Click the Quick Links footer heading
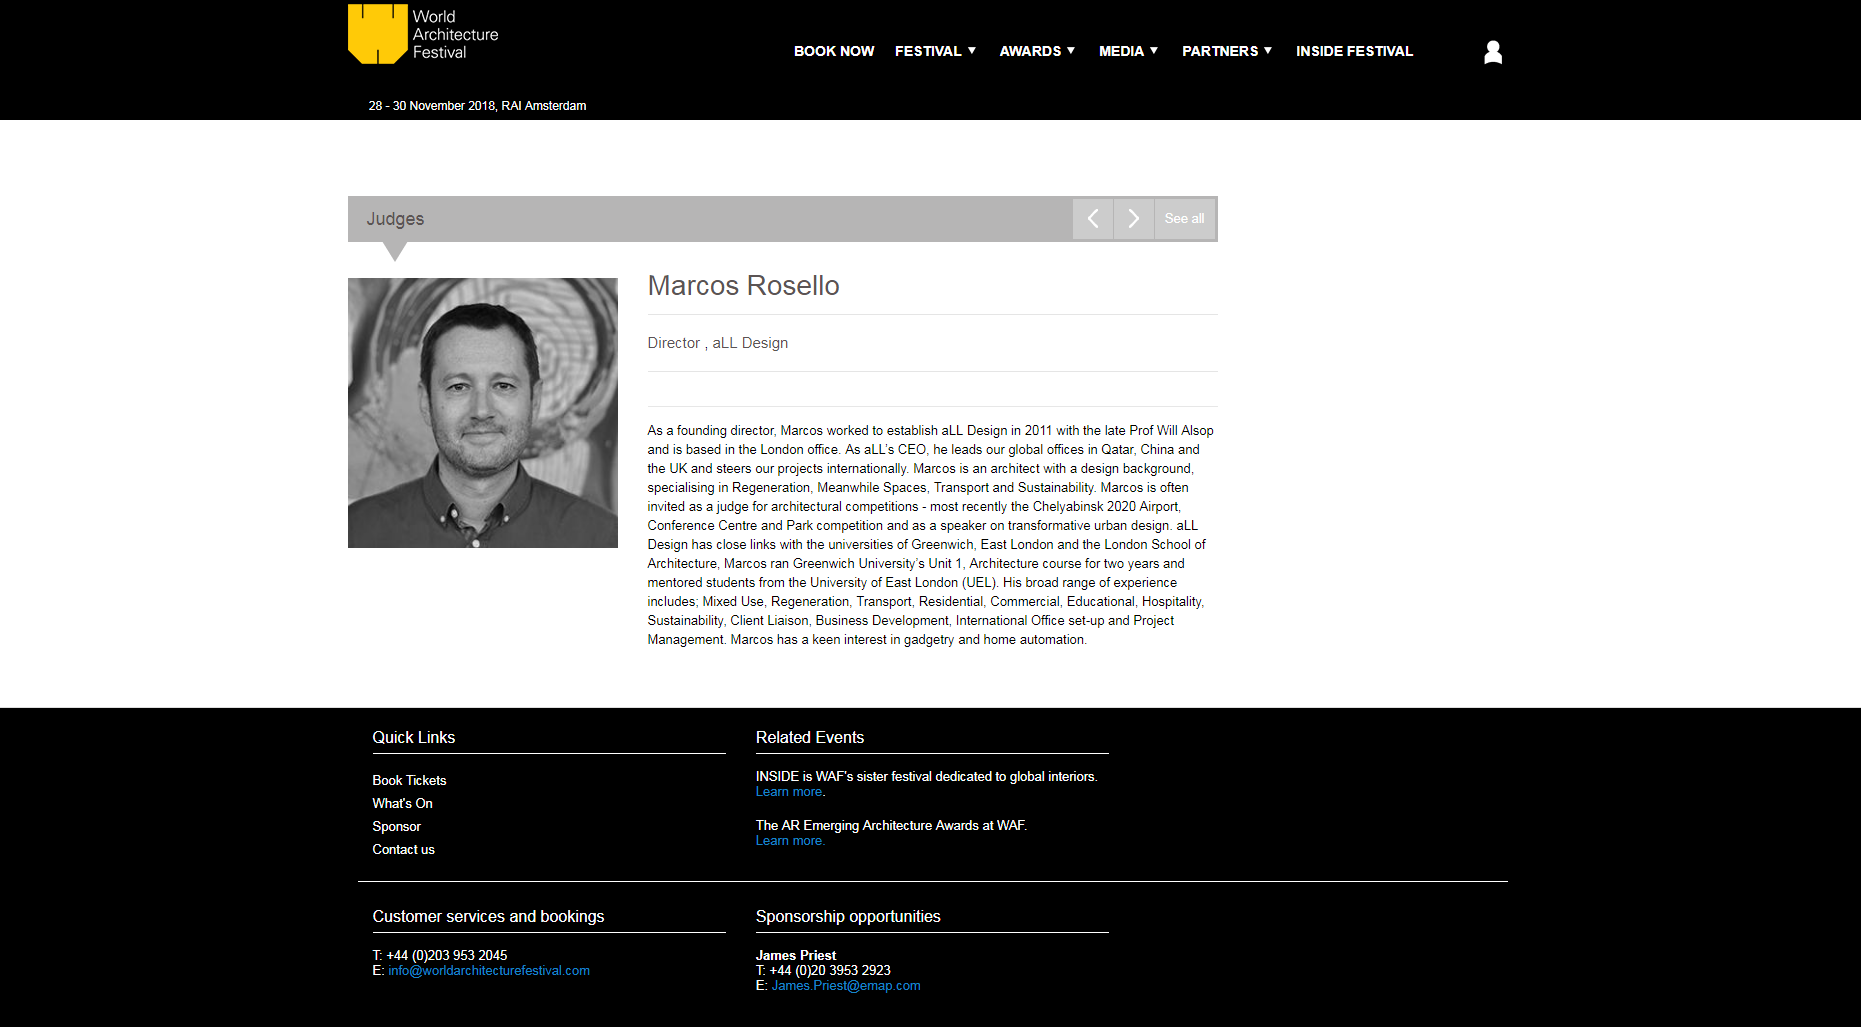 (413, 738)
